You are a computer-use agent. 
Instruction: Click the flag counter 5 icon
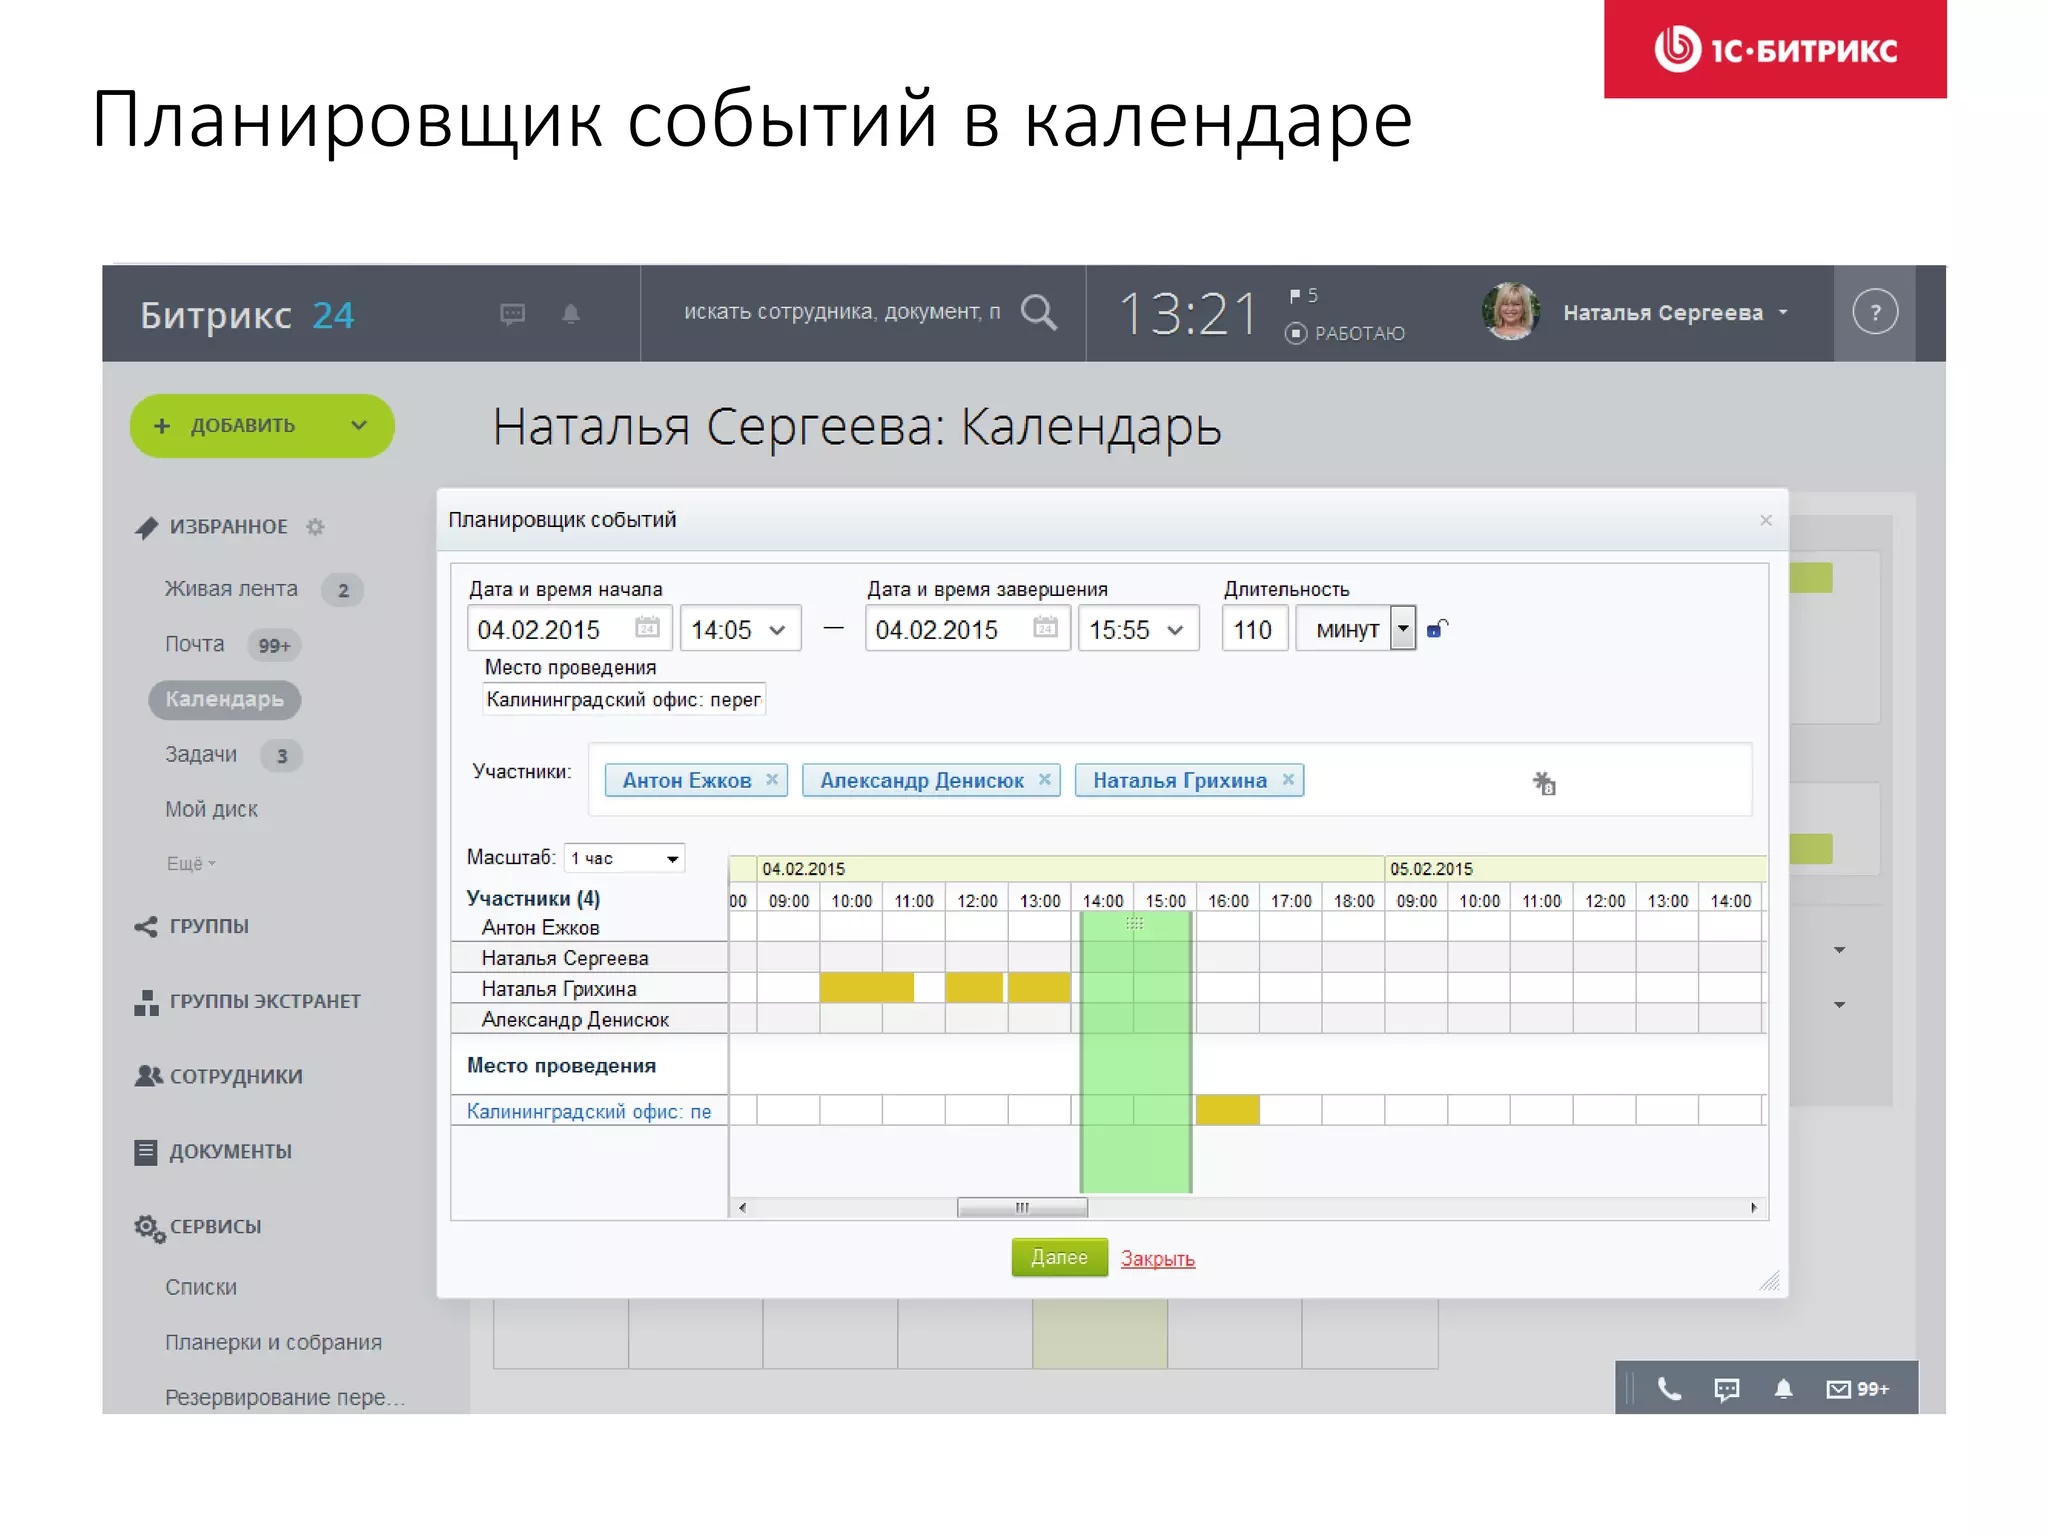(x=1303, y=296)
